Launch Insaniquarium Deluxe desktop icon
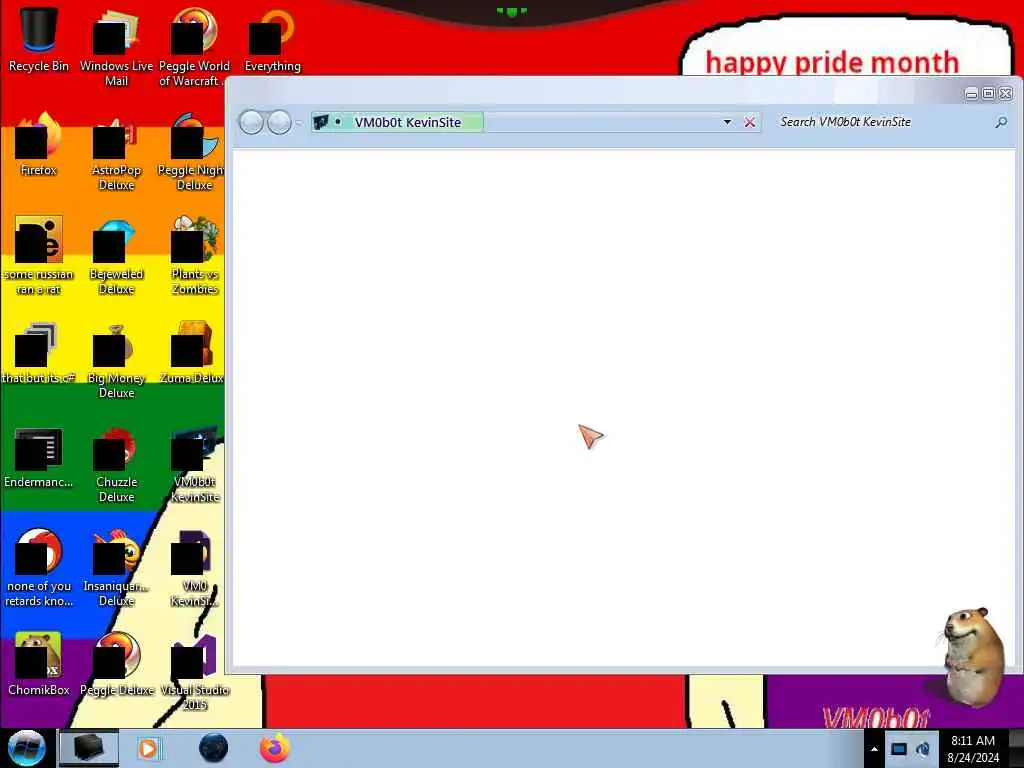This screenshot has height=768, width=1024. point(116,567)
